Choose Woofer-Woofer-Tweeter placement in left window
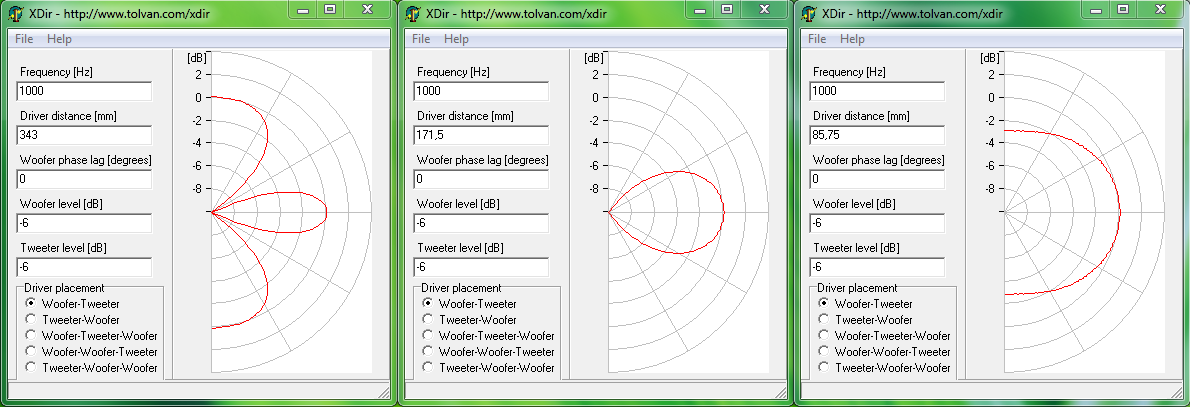The width and height of the screenshot is (1190, 407). pyautogui.click(x=31, y=352)
